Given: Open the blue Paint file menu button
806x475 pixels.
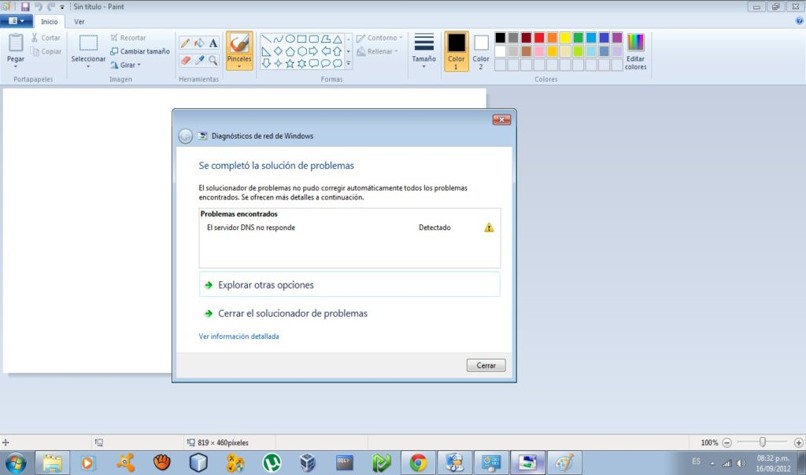Looking at the screenshot, I should [16, 21].
